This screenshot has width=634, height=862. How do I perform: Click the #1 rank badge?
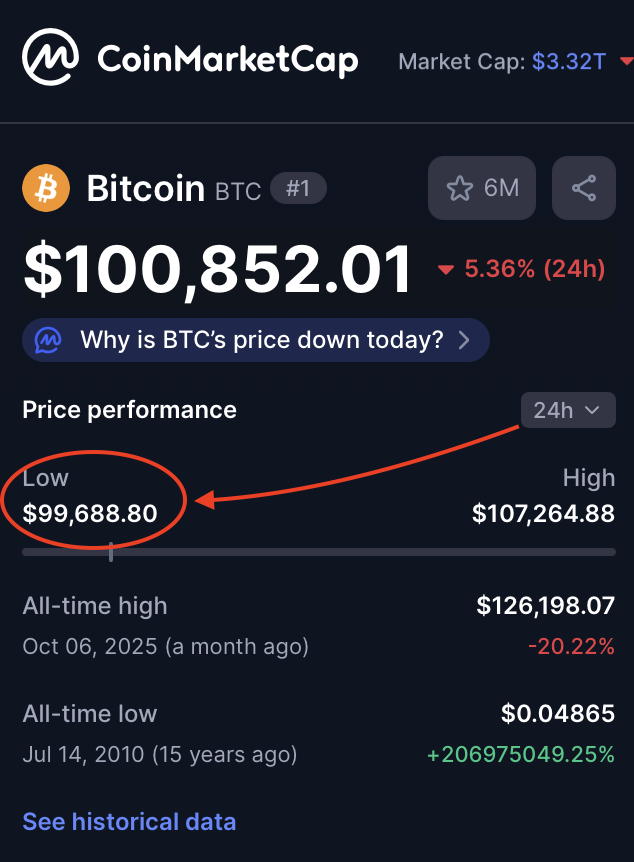(x=298, y=188)
